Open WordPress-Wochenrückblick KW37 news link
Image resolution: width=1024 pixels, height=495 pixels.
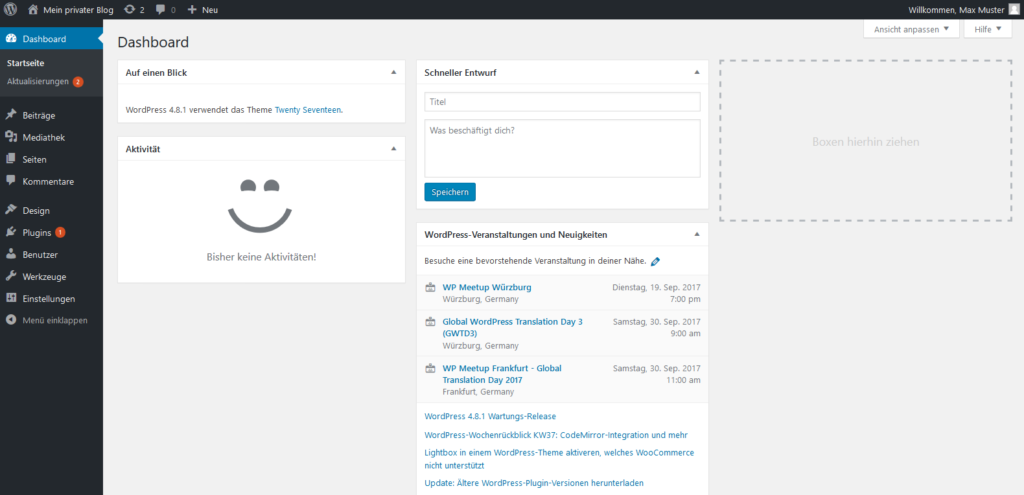coord(556,435)
